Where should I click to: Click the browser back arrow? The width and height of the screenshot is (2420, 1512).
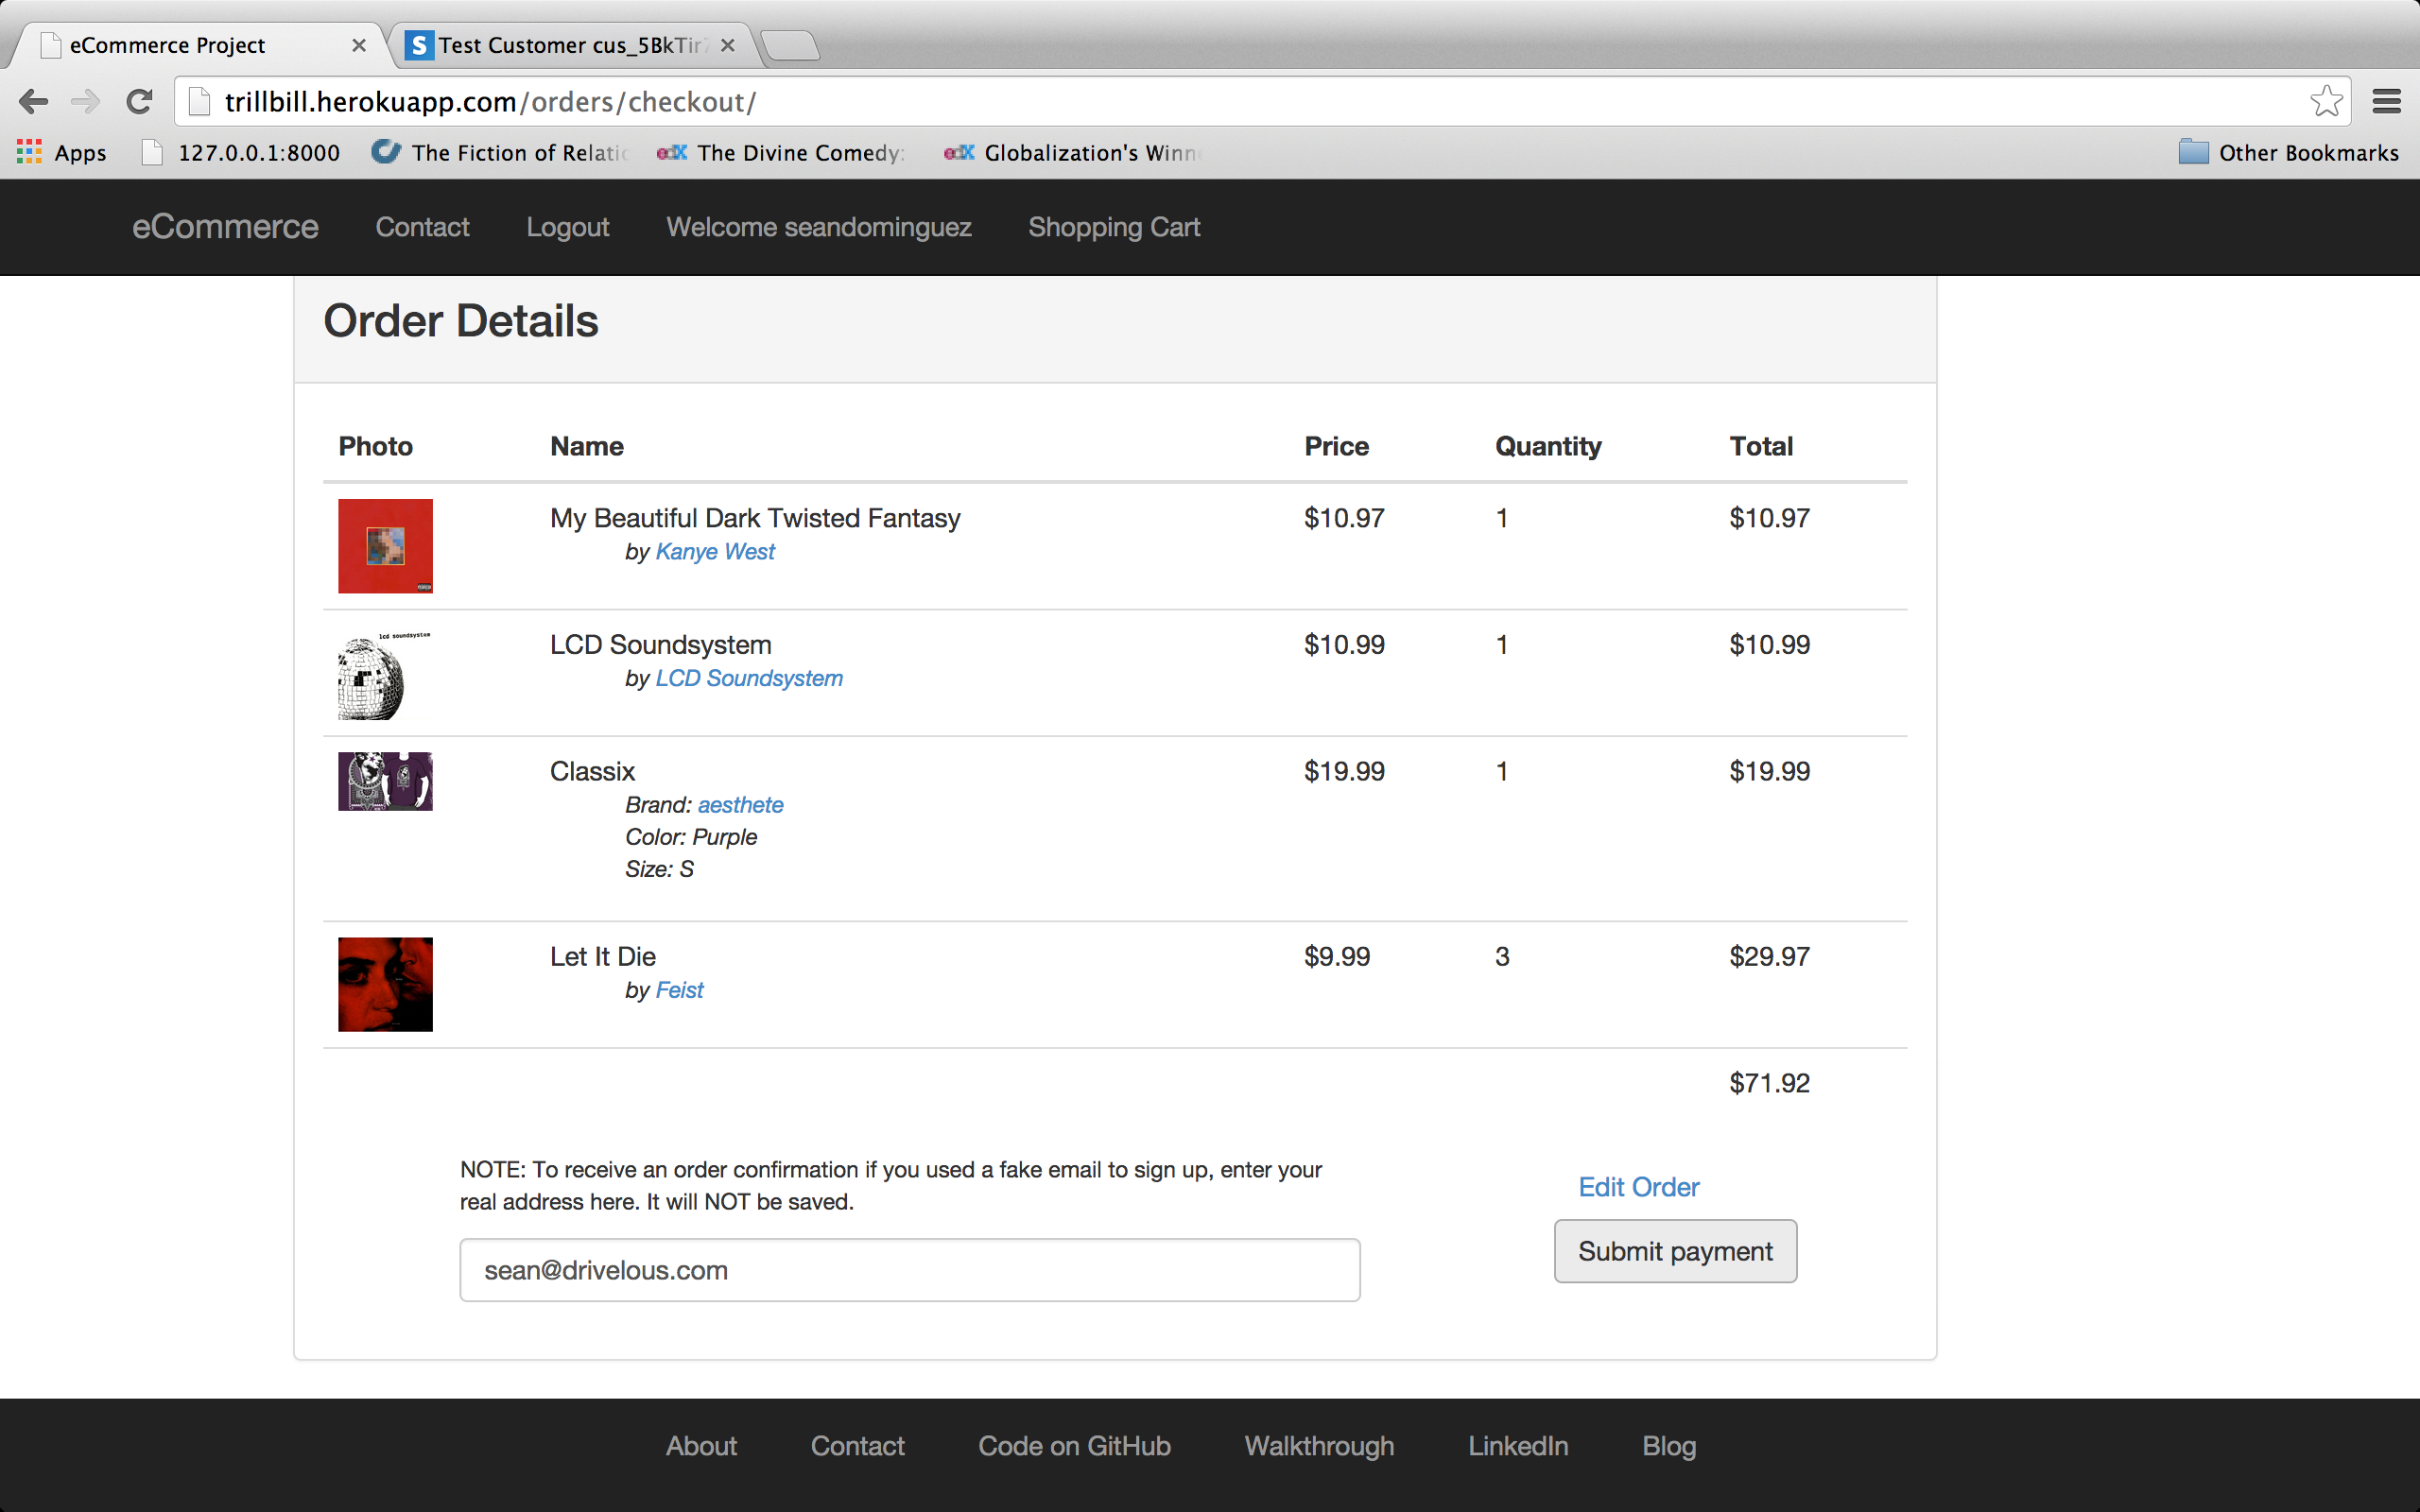pos(33,101)
